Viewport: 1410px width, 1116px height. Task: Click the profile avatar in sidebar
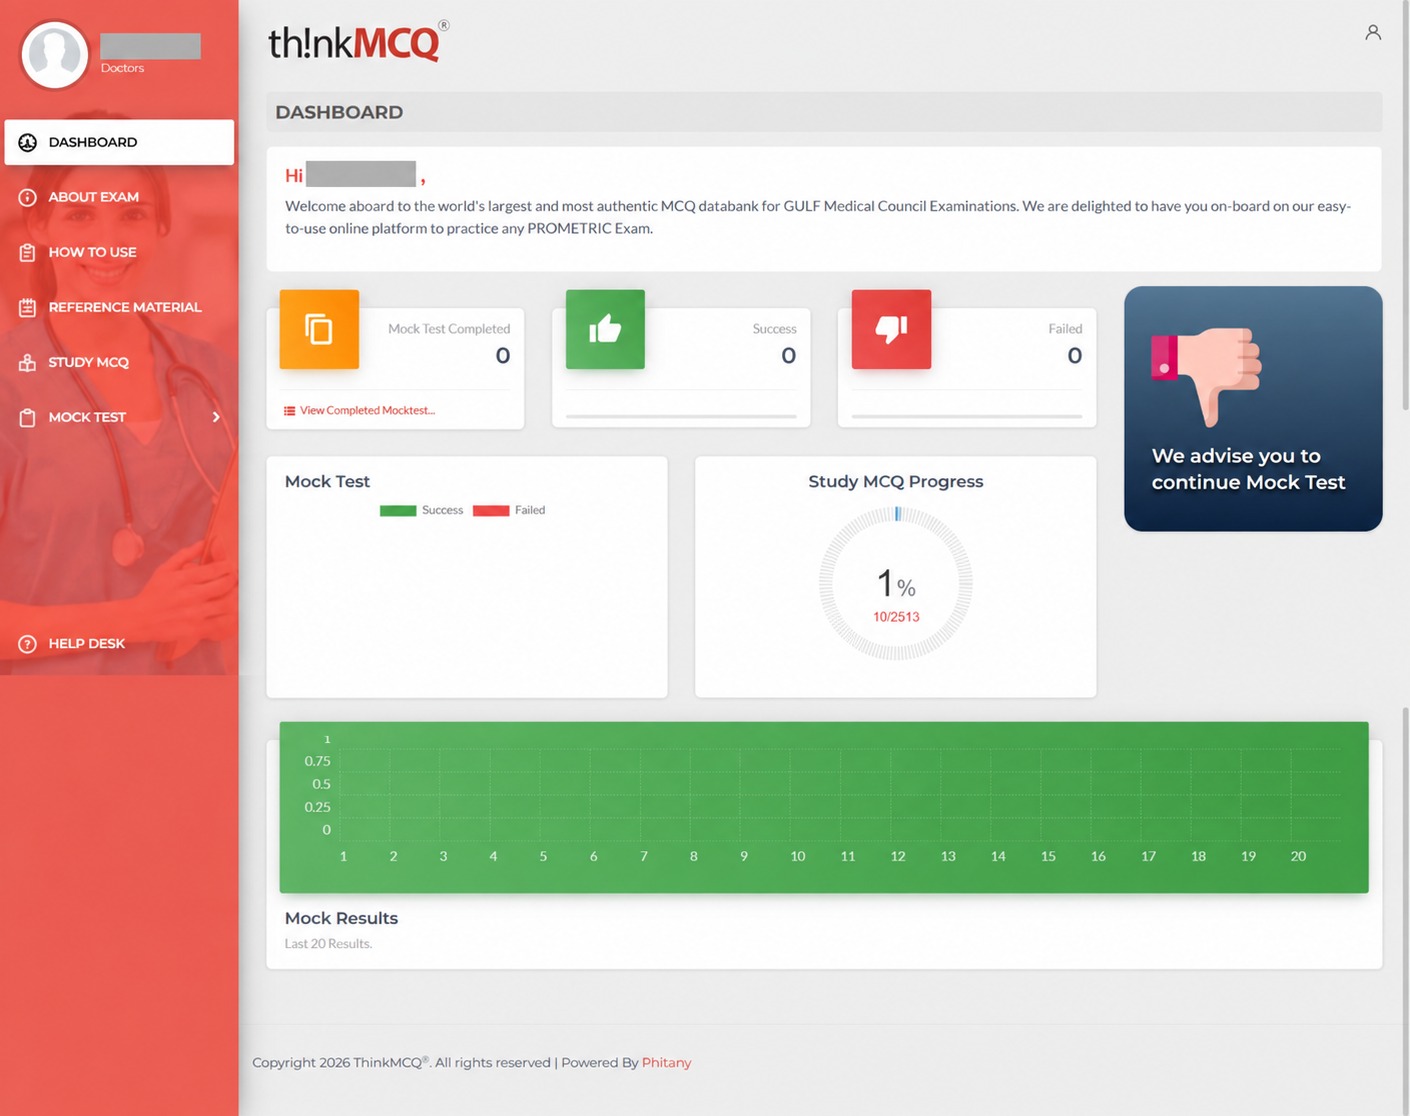(x=54, y=55)
